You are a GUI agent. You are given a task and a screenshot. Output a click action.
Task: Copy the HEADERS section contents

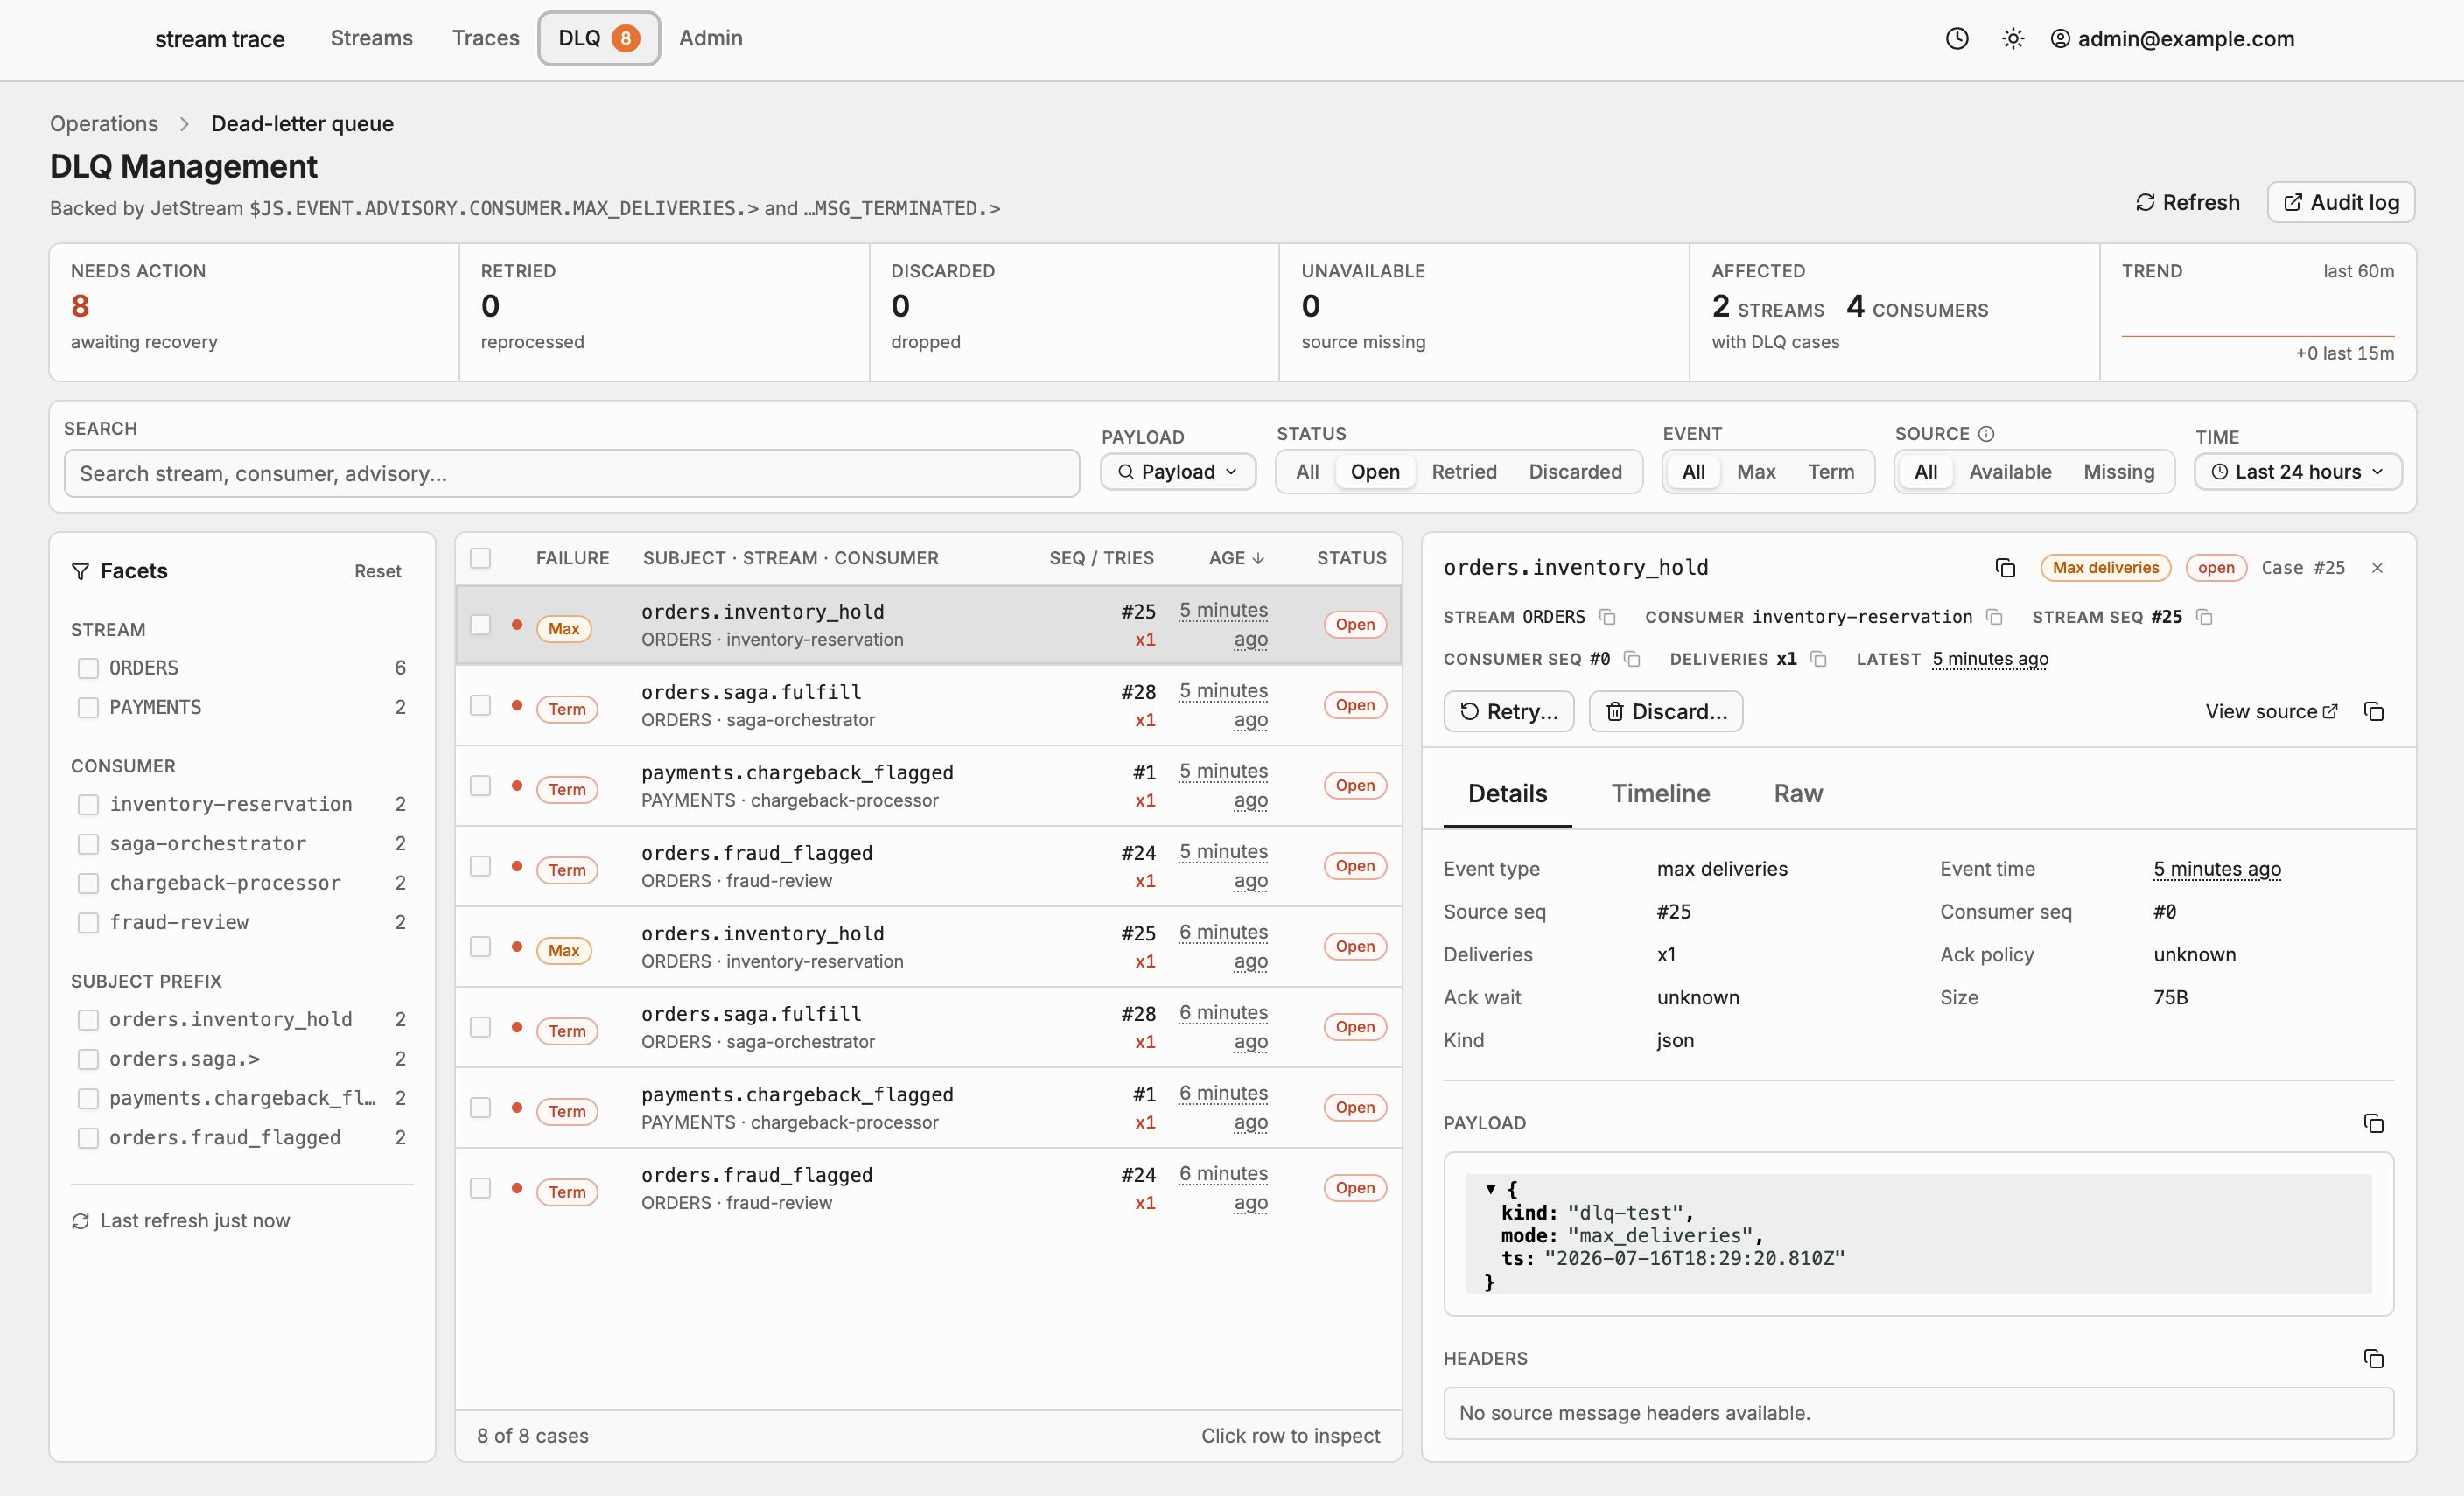(2374, 1358)
